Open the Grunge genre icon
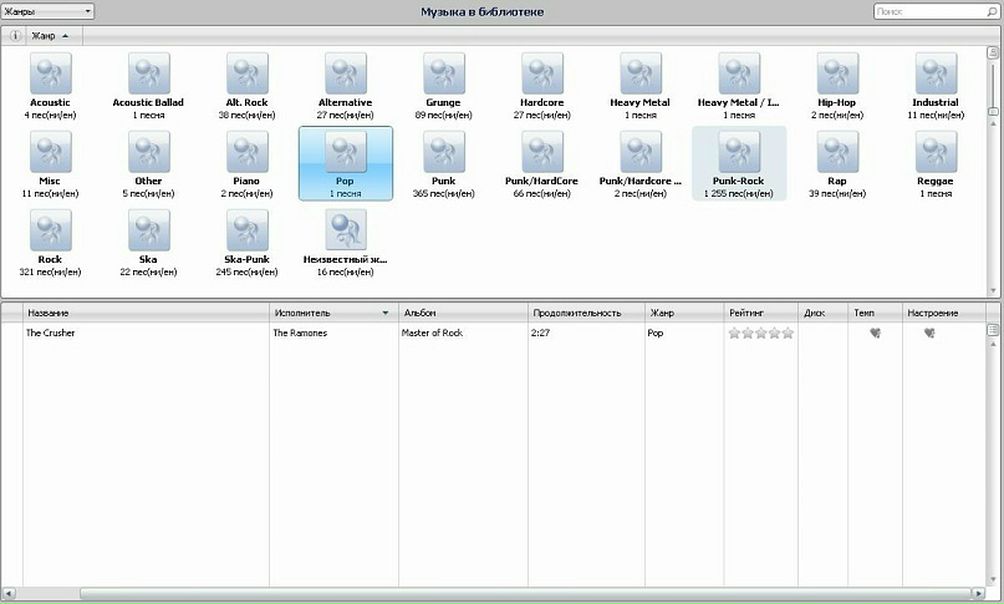The height and width of the screenshot is (604, 1004). [444, 75]
